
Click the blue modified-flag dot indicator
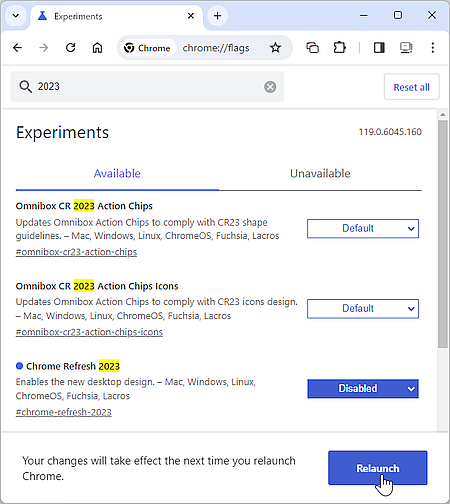(19, 366)
